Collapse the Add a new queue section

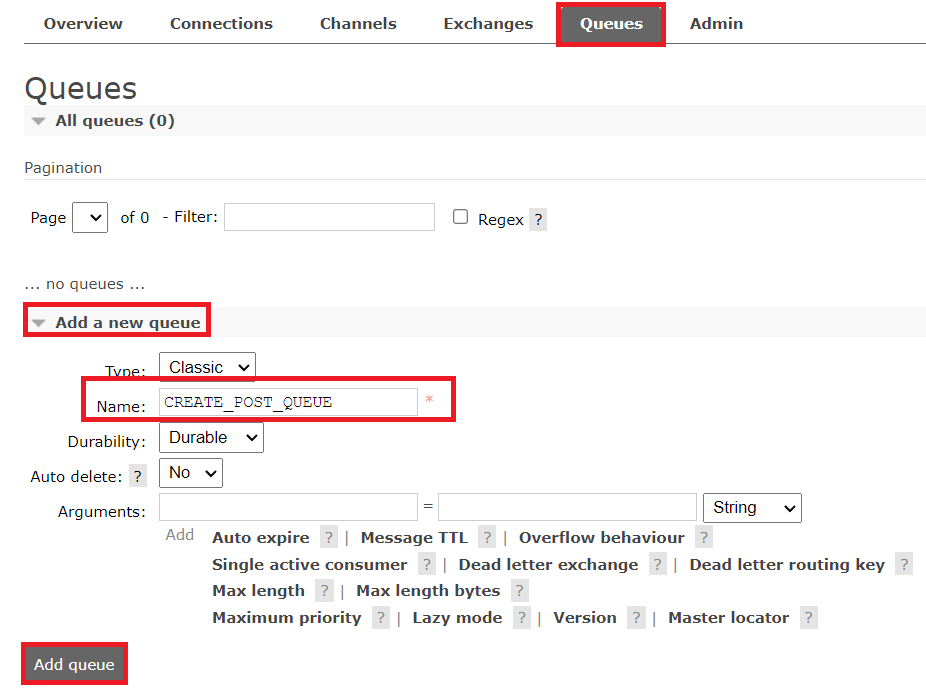[x=116, y=322]
